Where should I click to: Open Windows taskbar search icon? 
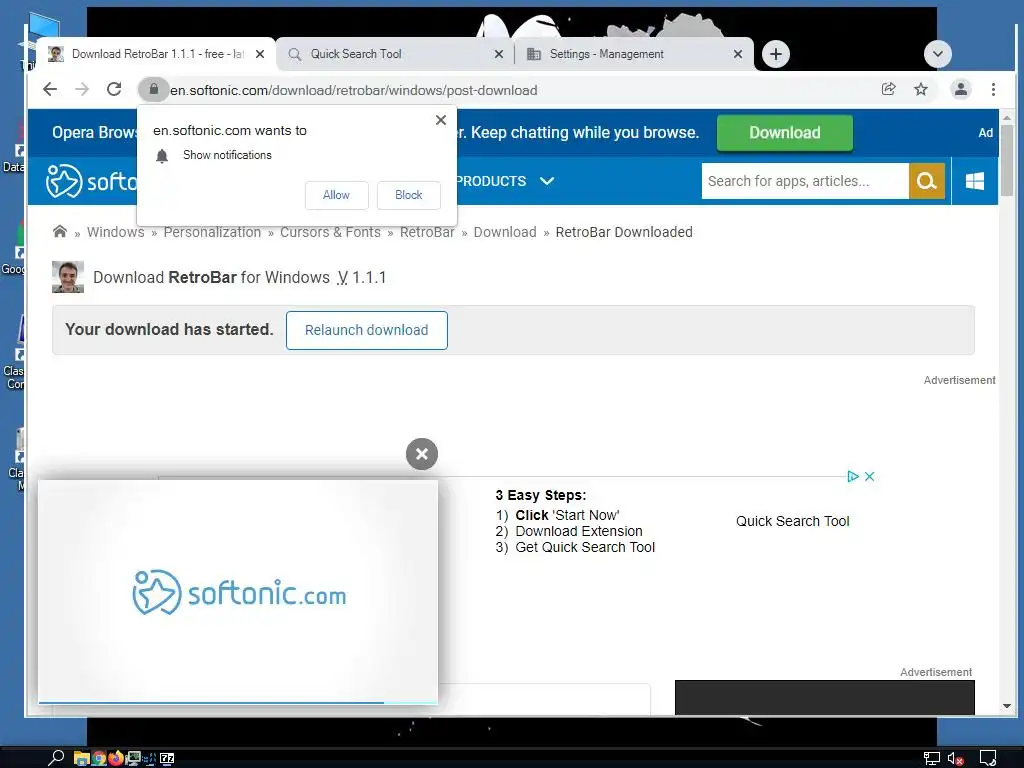click(56, 758)
